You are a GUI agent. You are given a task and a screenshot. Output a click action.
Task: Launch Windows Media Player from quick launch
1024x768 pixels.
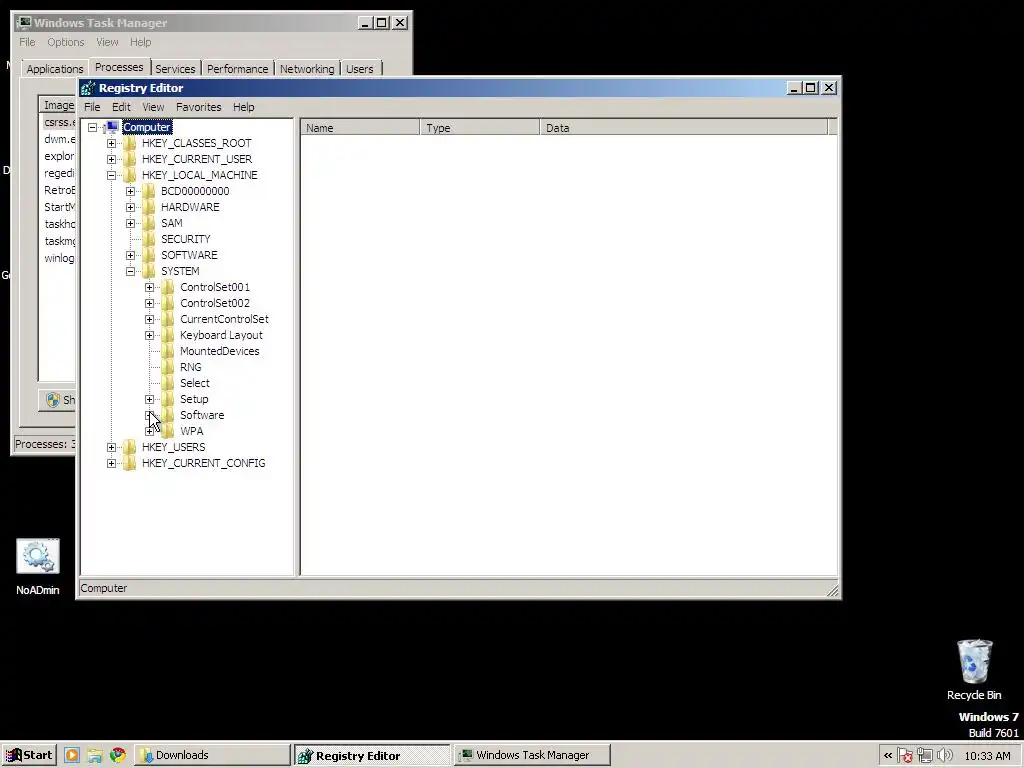(x=72, y=756)
